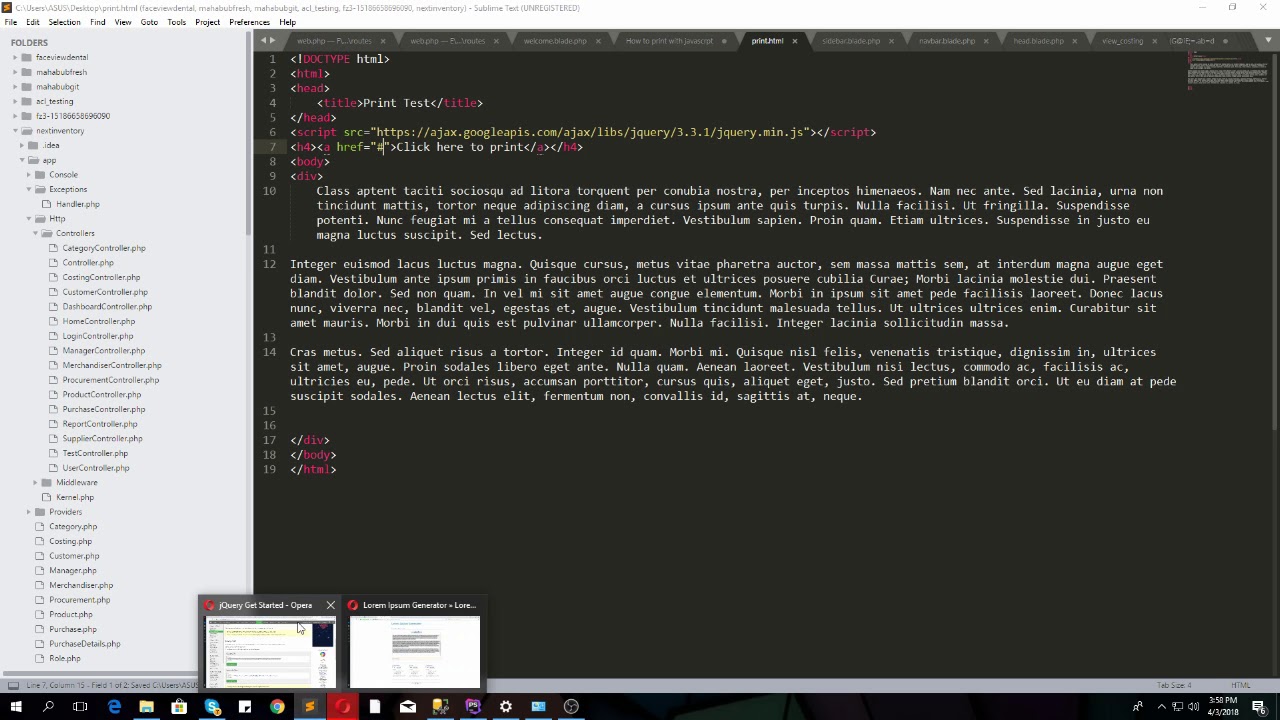Open ProductController.php in sidebar
Viewport: 1280px width, 720px height.
pyautogui.click(x=101, y=395)
